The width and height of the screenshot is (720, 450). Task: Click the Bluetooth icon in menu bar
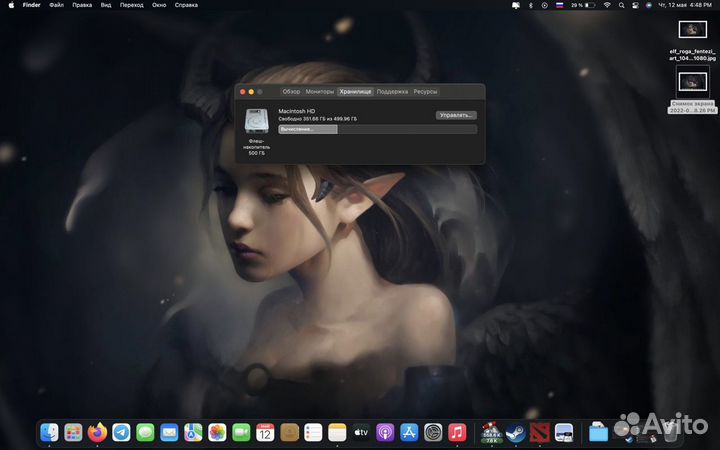click(x=531, y=5)
